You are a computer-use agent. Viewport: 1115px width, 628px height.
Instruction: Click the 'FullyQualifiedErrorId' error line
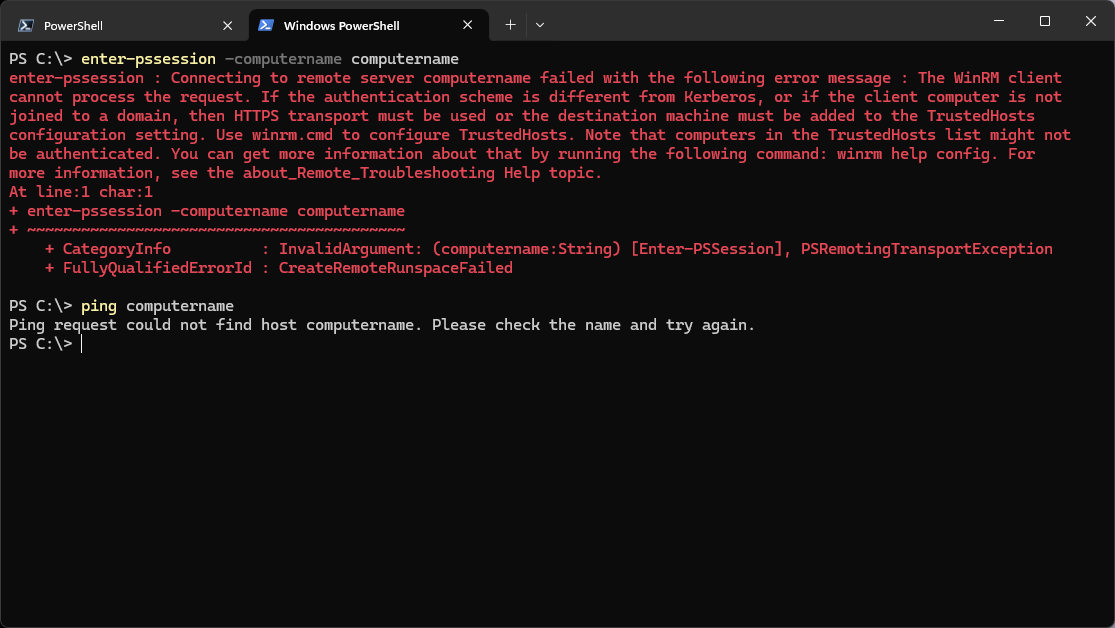[278, 268]
